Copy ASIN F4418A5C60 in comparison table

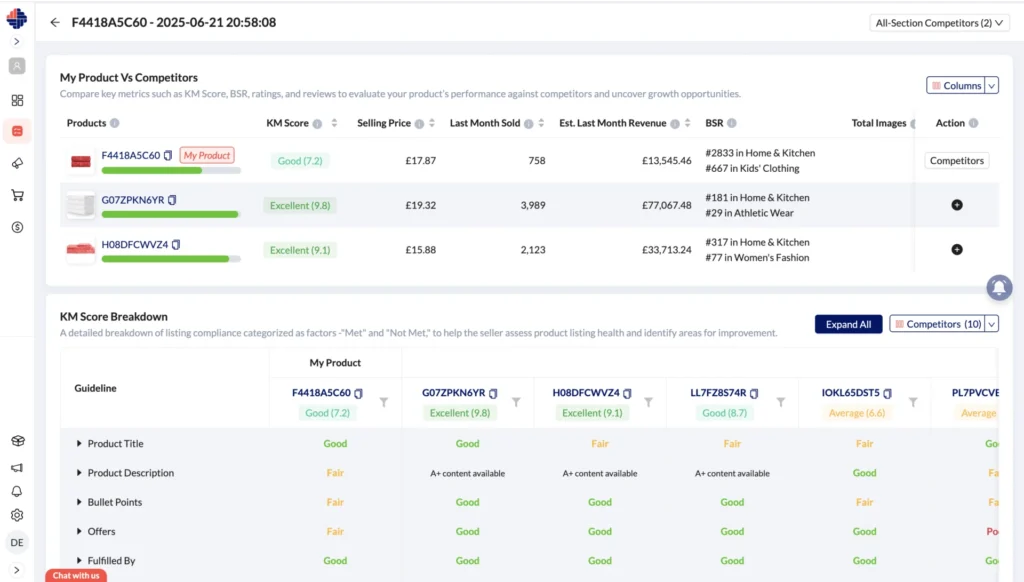coord(168,155)
